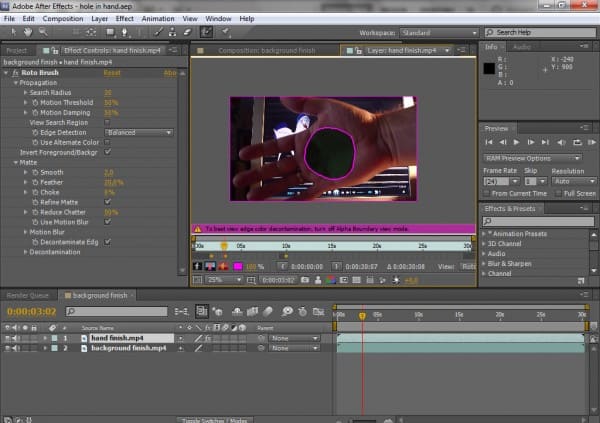Disable the Use Motion Blur checkbox
Screen dimensions: 600x423
point(107,221)
